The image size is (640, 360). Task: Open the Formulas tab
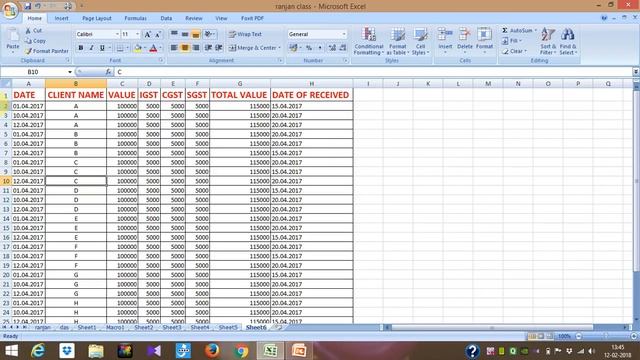click(135, 18)
